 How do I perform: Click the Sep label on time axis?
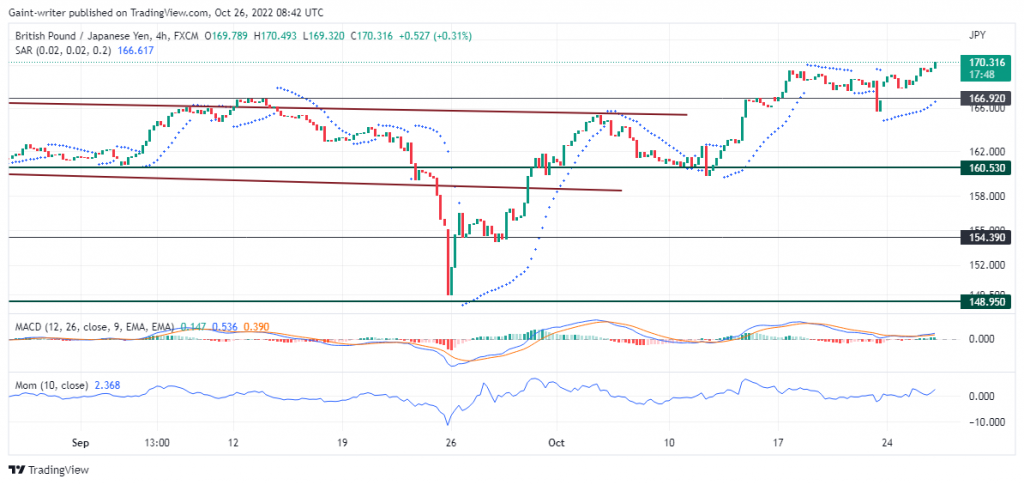[80, 442]
